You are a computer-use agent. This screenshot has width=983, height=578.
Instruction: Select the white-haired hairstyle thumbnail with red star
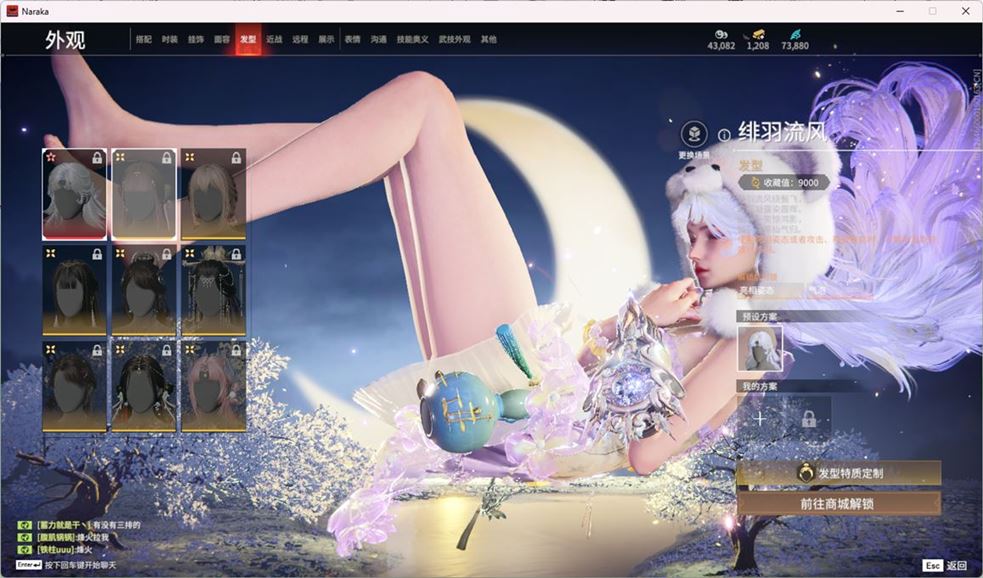(75, 194)
